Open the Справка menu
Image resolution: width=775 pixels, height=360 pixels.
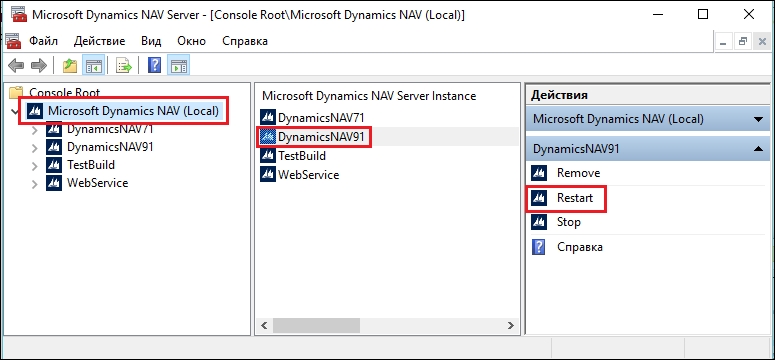(245, 41)
